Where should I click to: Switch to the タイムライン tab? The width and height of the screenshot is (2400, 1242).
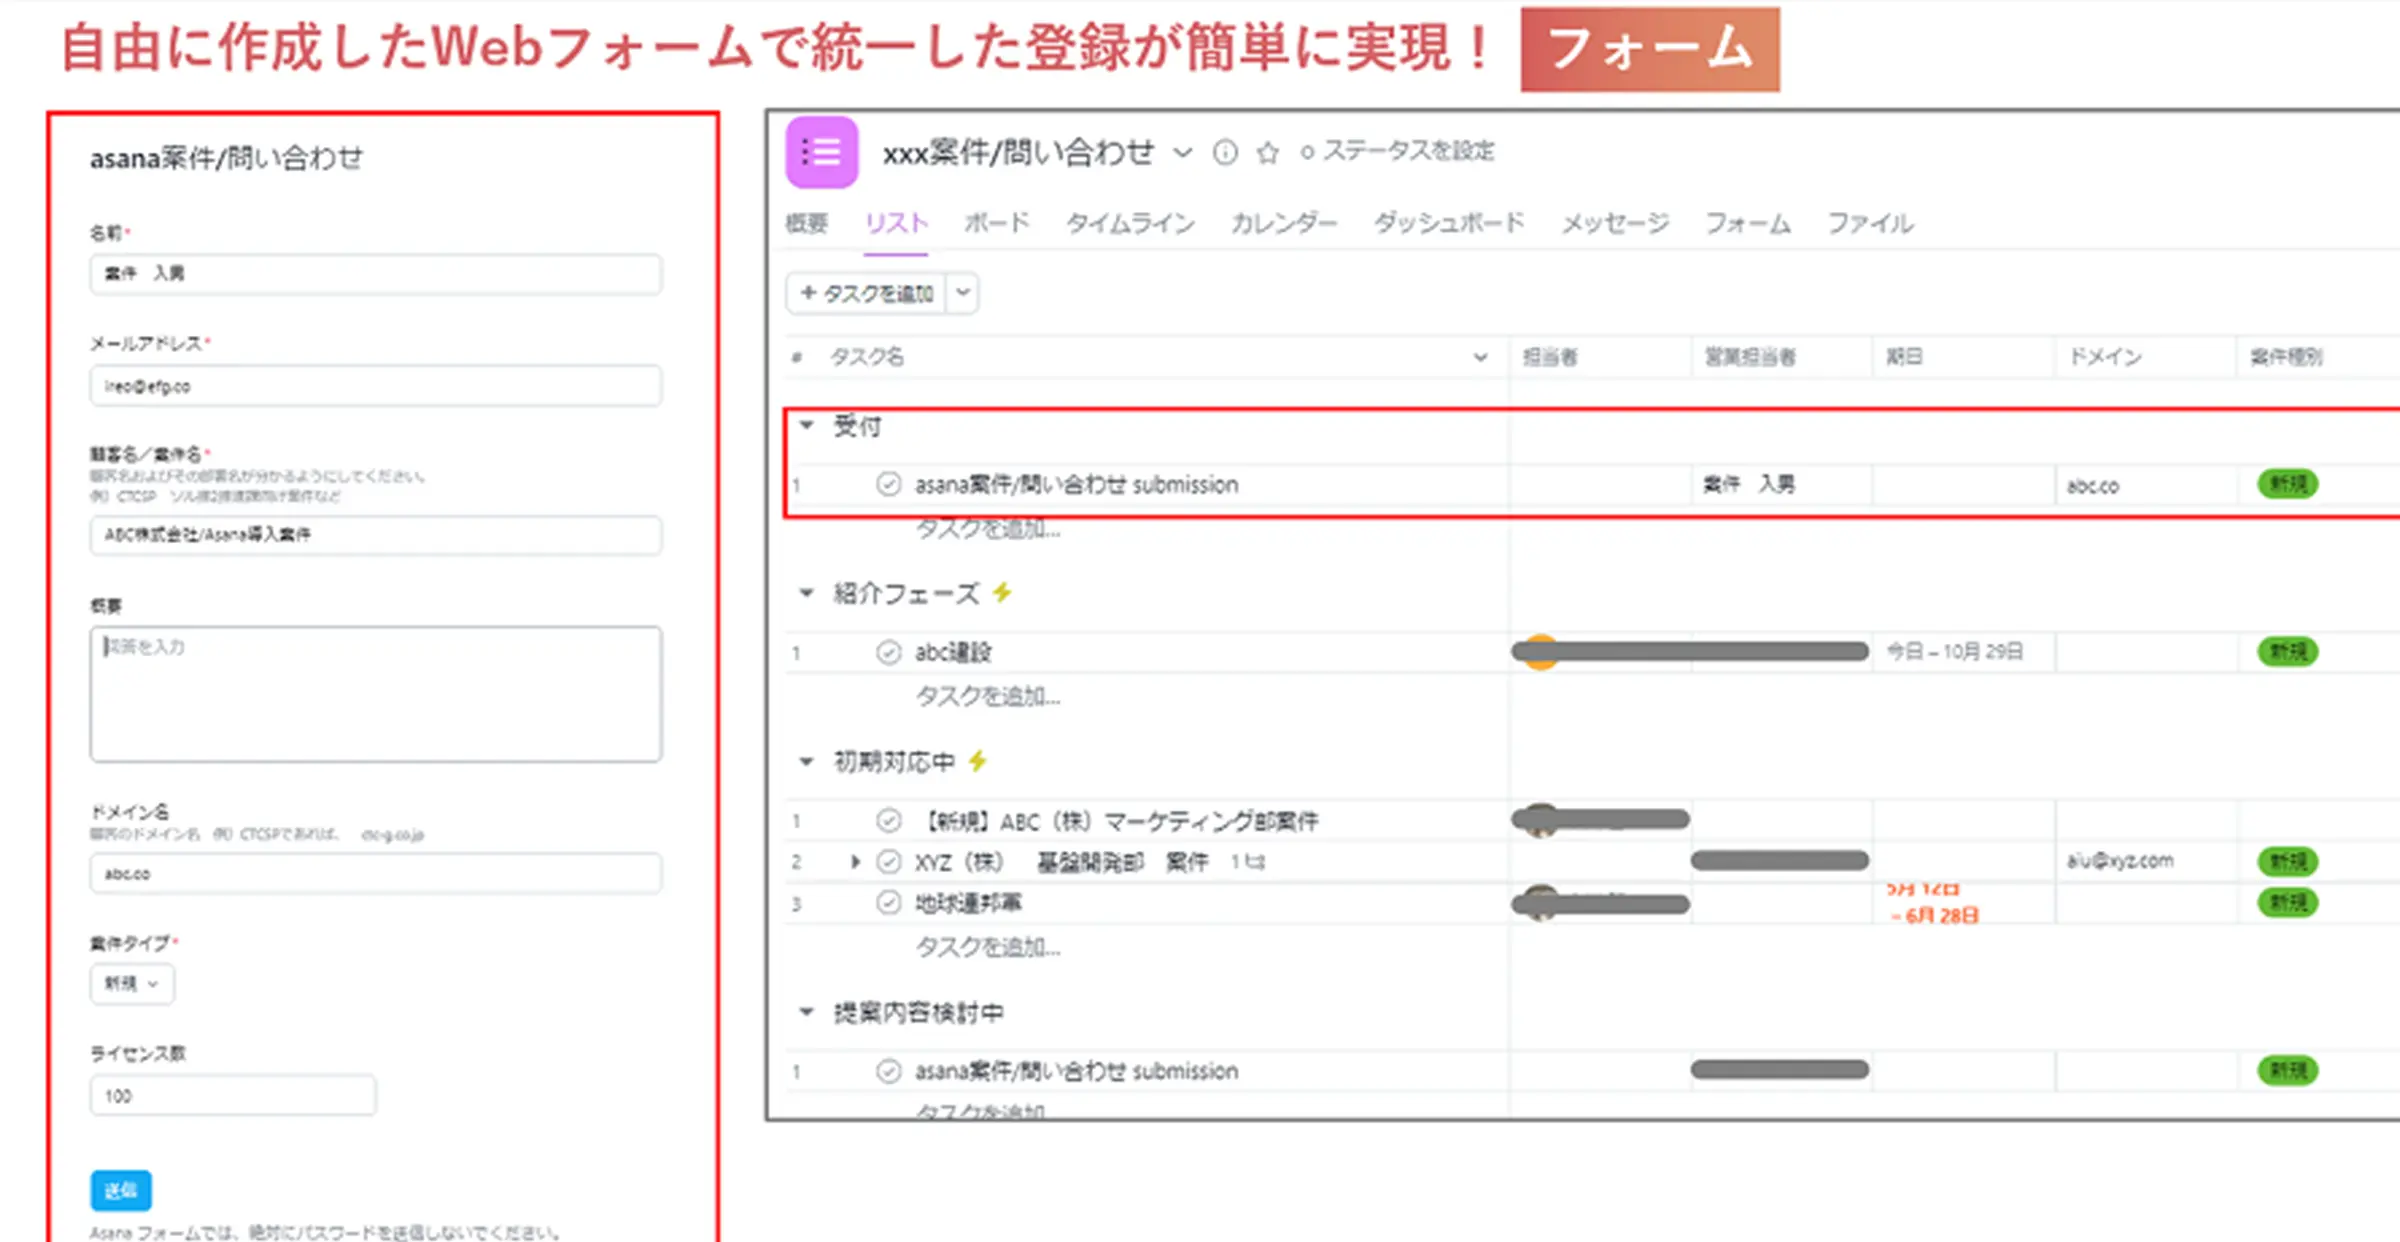click(1130, 223)
